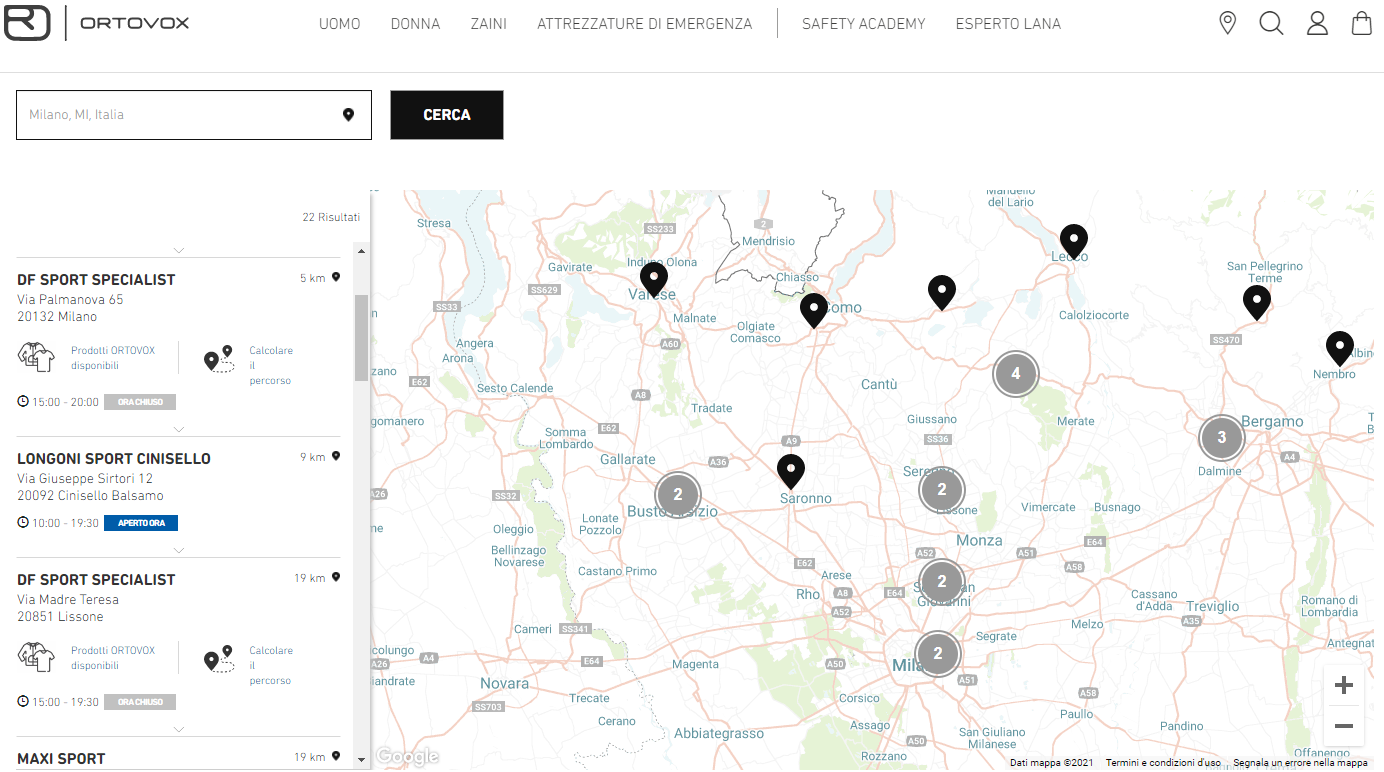The width and height of the screenshot is (1384, 772).
Task: Click the route icon in the Lissone store card
Action: pyautogui.click(x=219, y=658)
